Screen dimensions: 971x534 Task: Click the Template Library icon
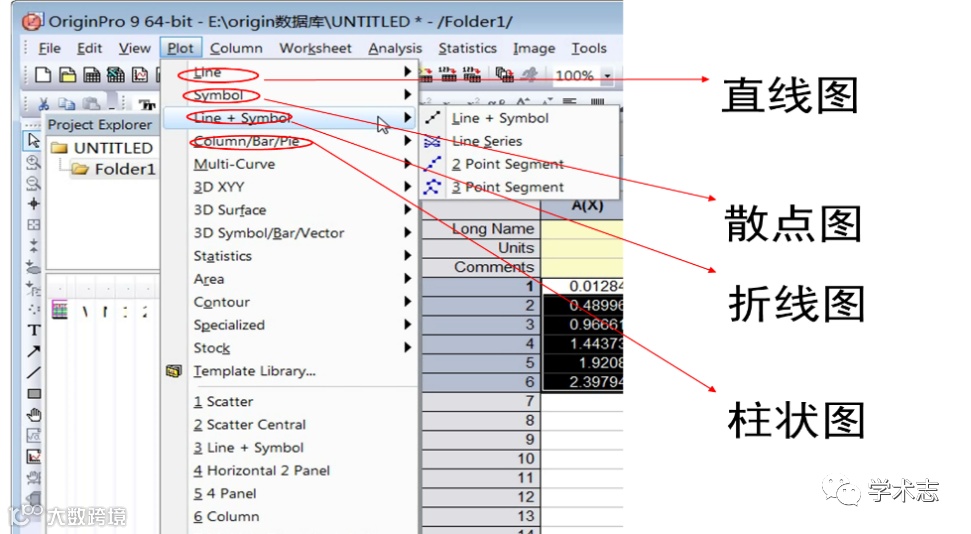click(x=174, y=371)
